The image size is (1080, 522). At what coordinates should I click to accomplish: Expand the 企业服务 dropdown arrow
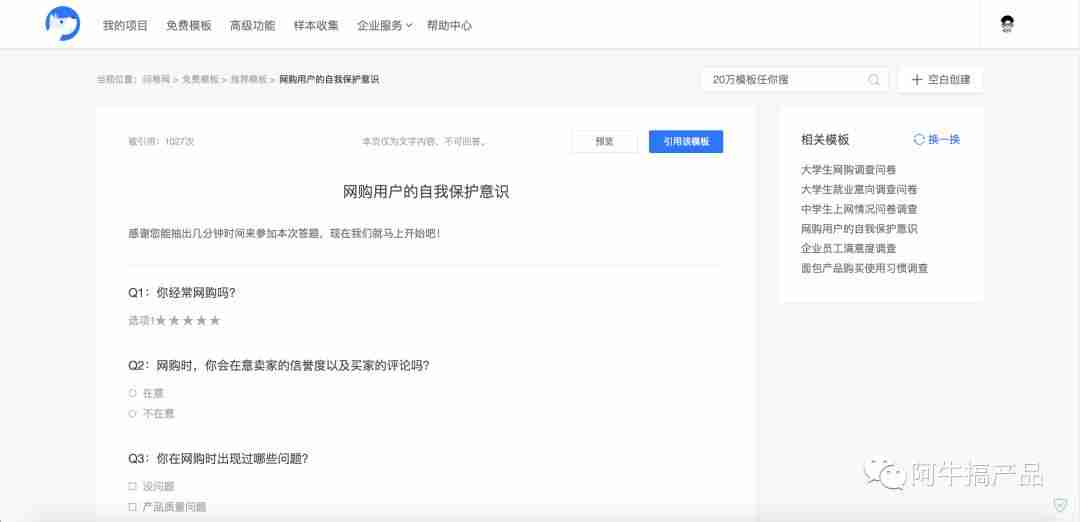tap(409, 26)
